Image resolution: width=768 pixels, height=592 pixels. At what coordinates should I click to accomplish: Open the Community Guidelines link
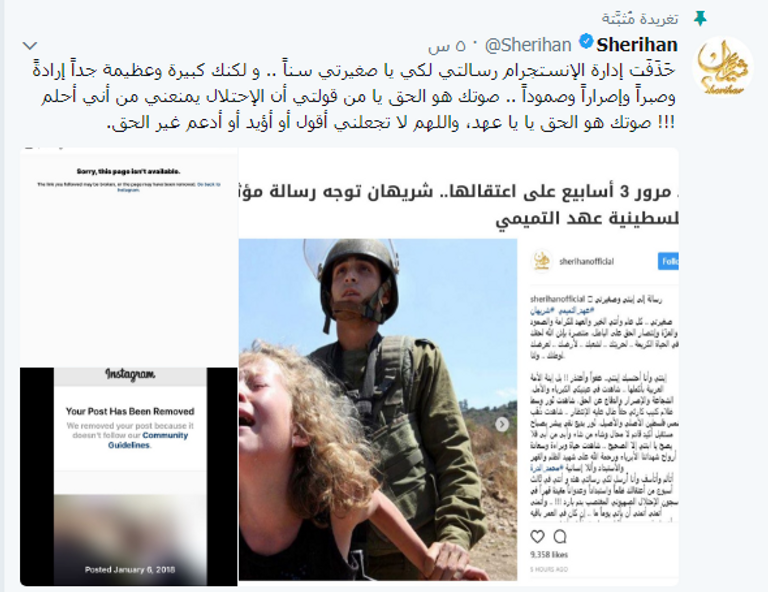coord(148,440)
